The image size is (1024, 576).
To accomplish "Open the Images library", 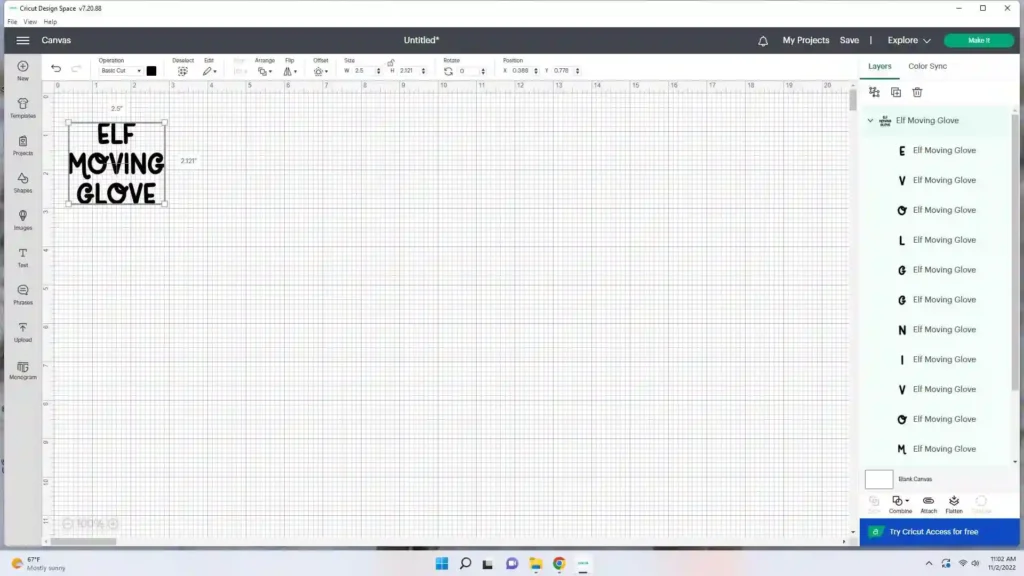I will pyautogui.click(x=22, y=220).
